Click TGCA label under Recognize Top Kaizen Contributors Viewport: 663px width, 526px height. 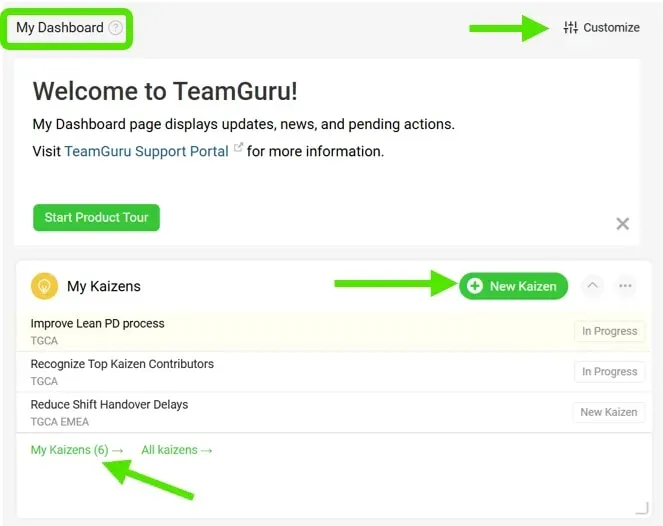[x=44, y=381]
